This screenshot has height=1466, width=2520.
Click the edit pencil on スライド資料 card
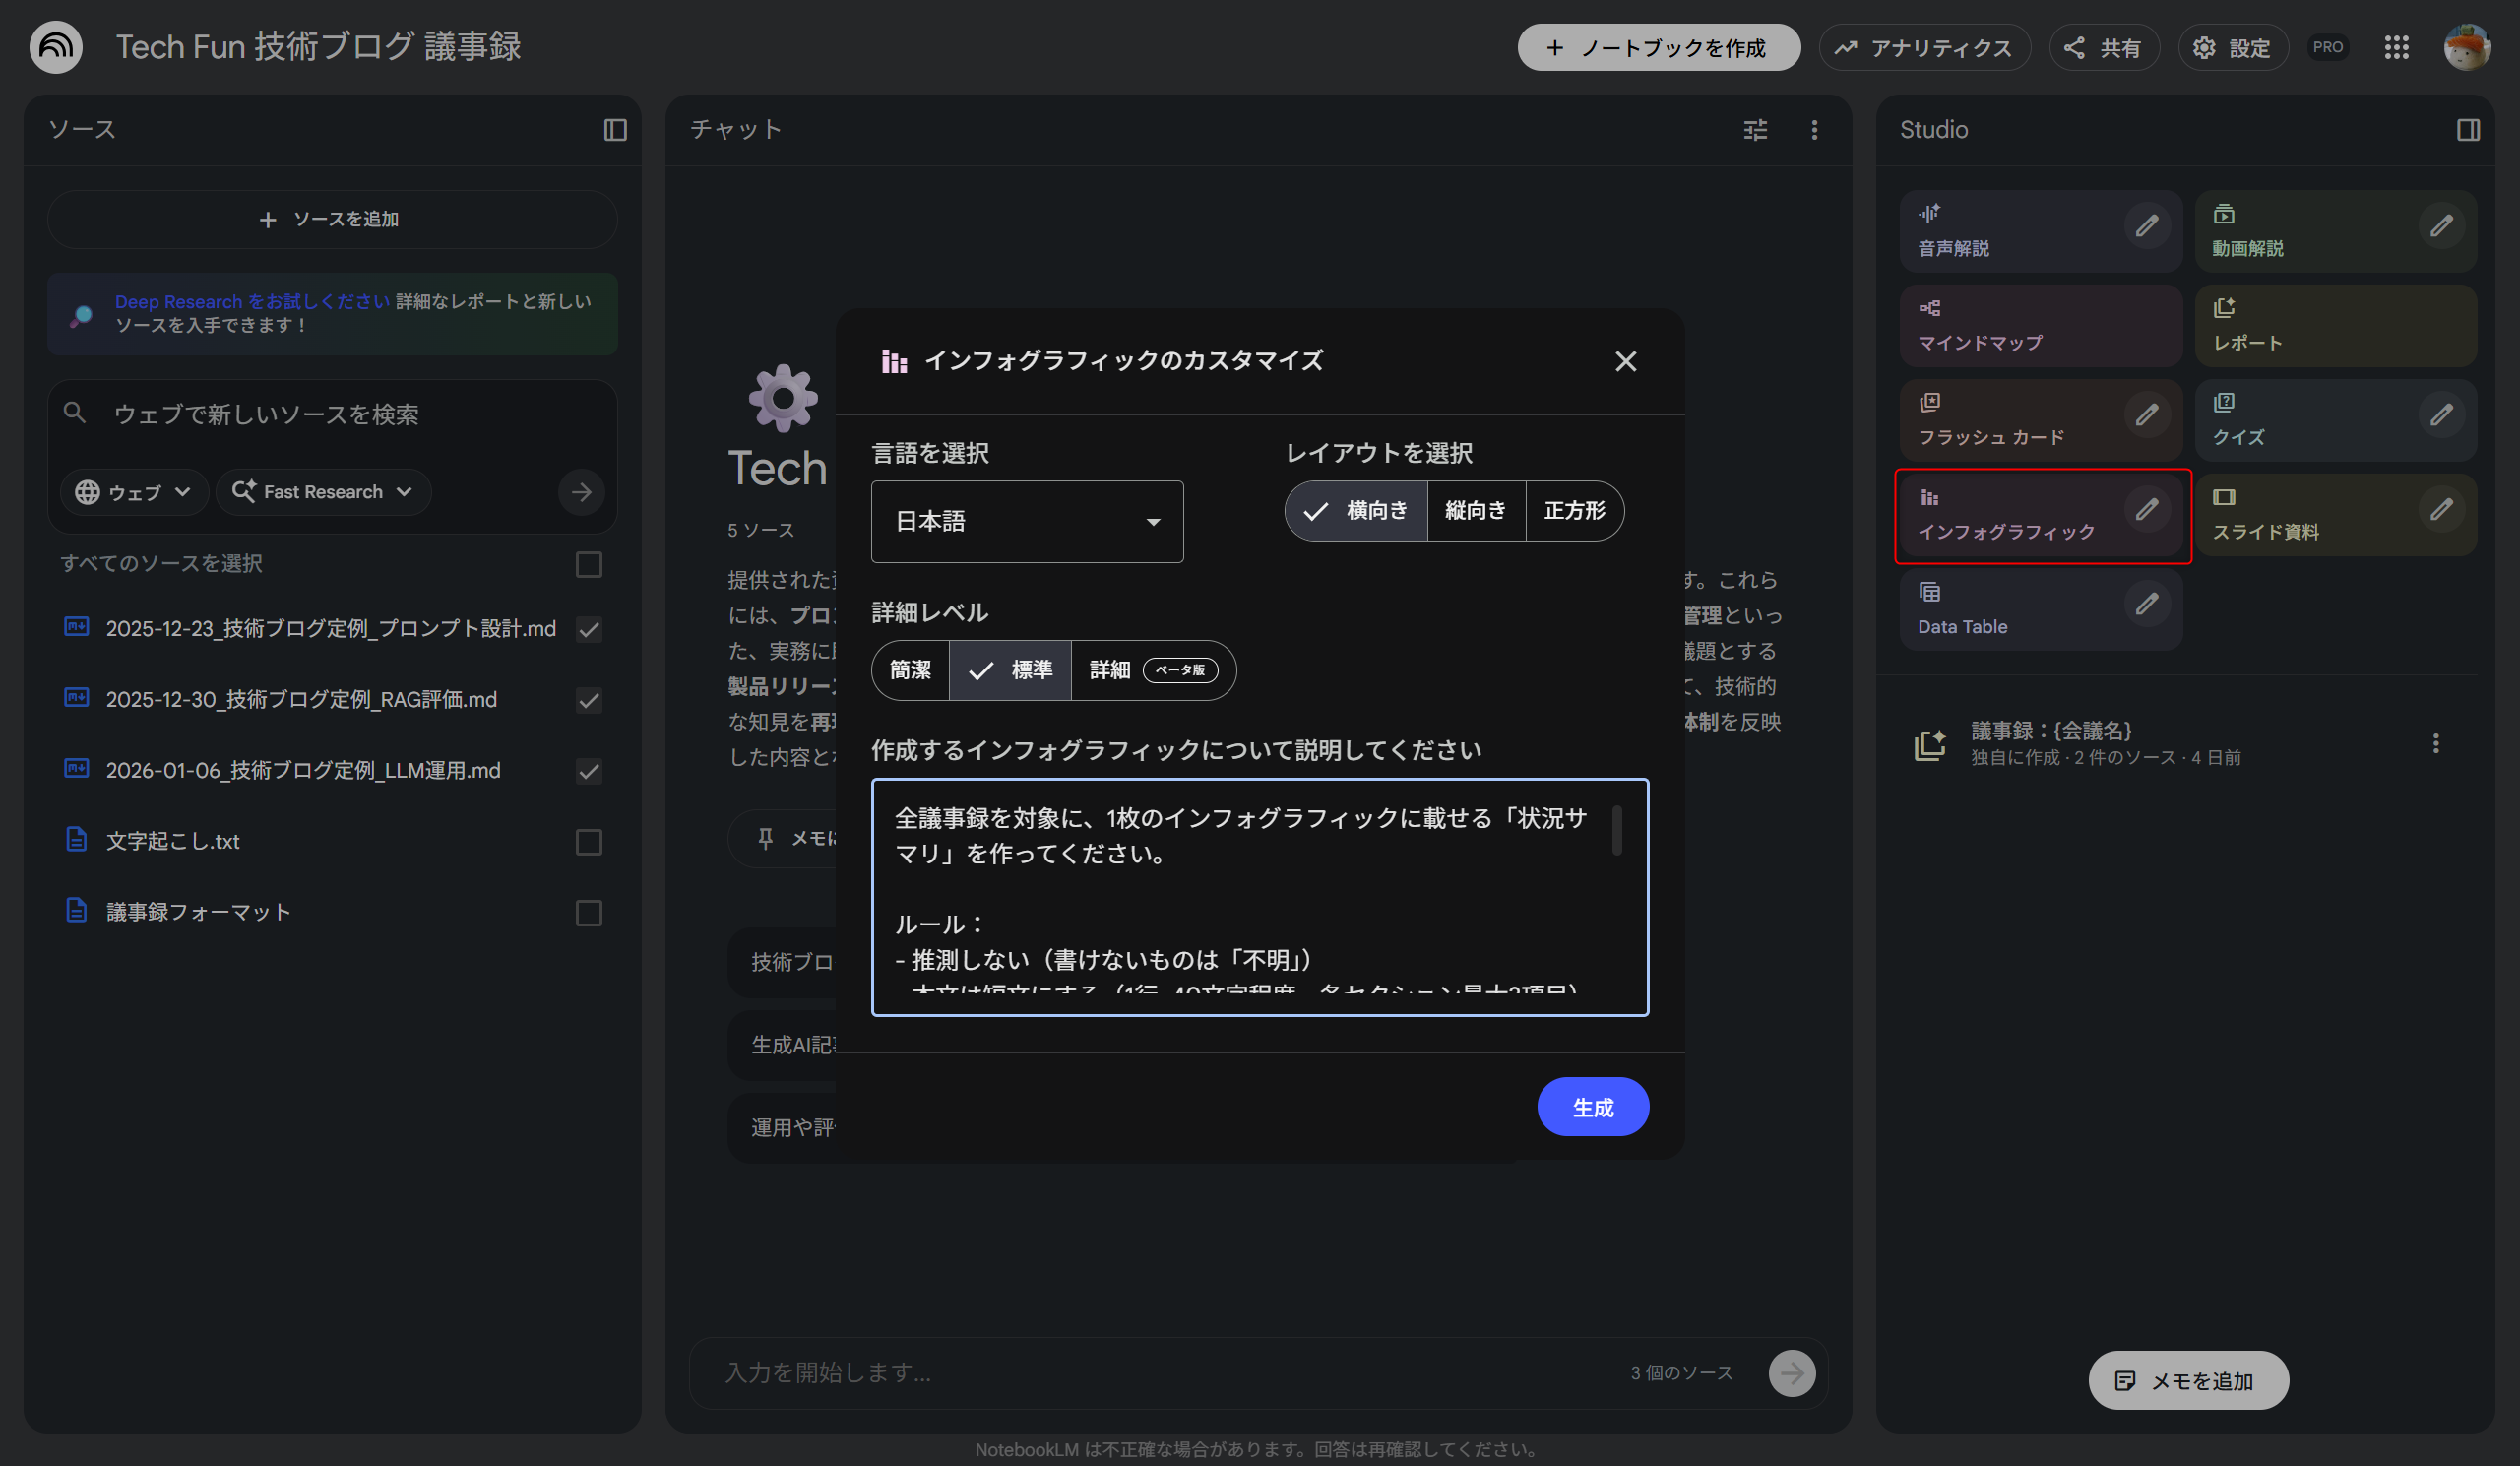[2440, 510]
